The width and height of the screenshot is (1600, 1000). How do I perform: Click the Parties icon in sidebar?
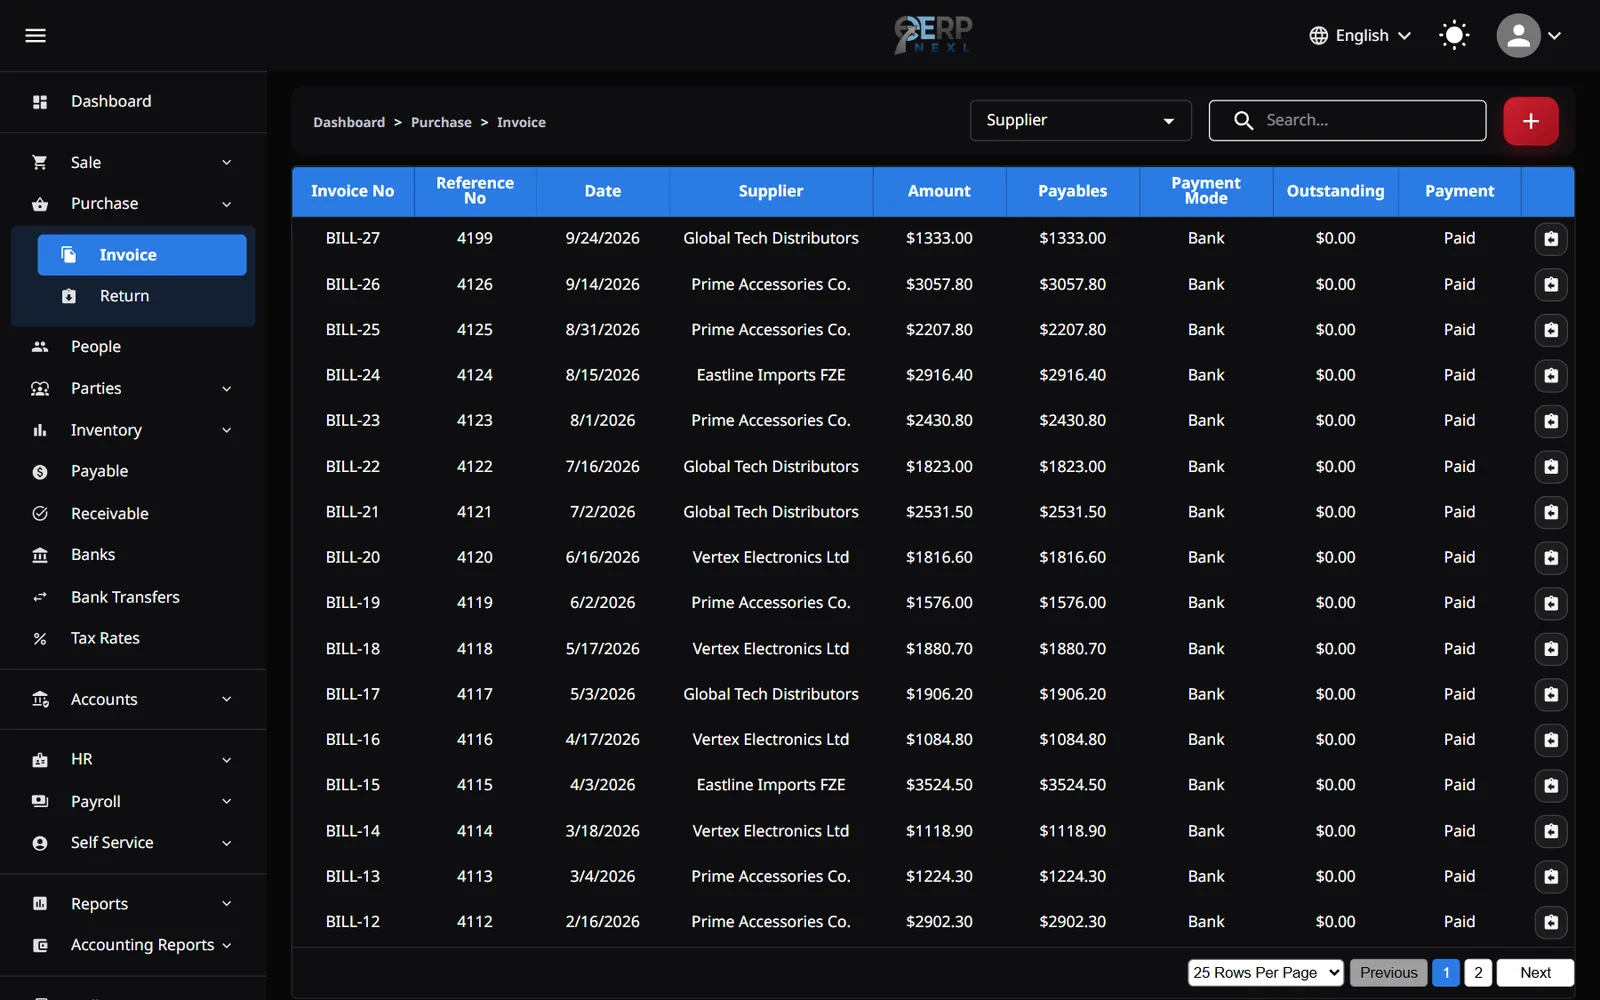point(40,389)
